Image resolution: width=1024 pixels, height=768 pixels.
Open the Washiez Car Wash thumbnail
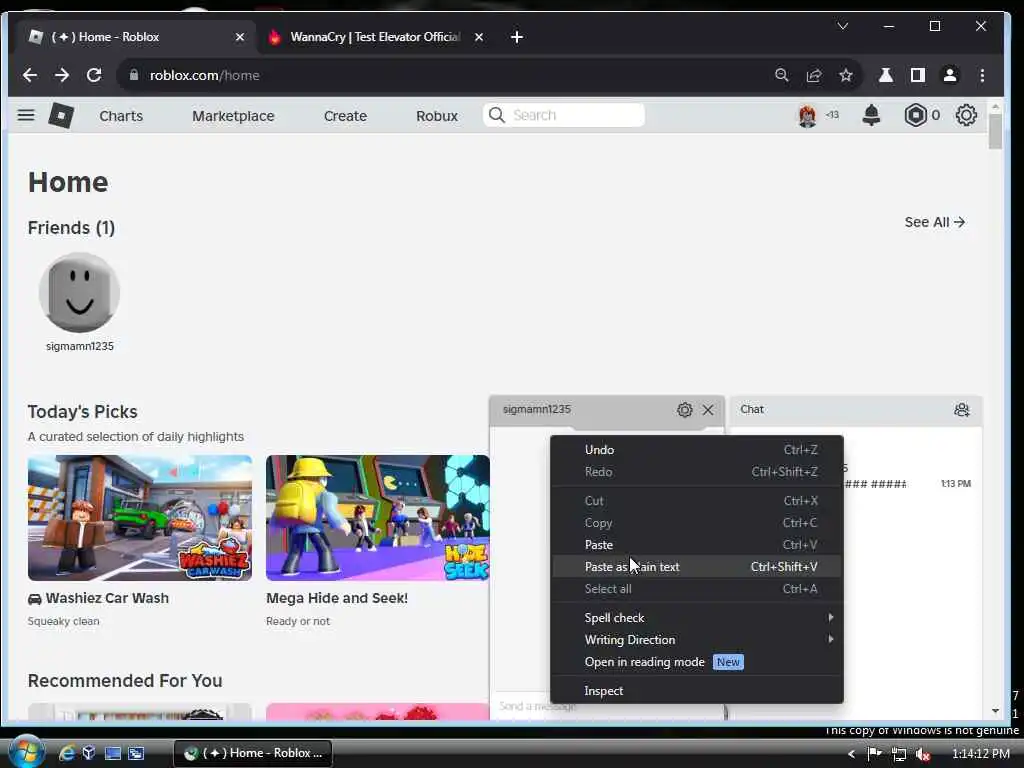click(140, 518)
